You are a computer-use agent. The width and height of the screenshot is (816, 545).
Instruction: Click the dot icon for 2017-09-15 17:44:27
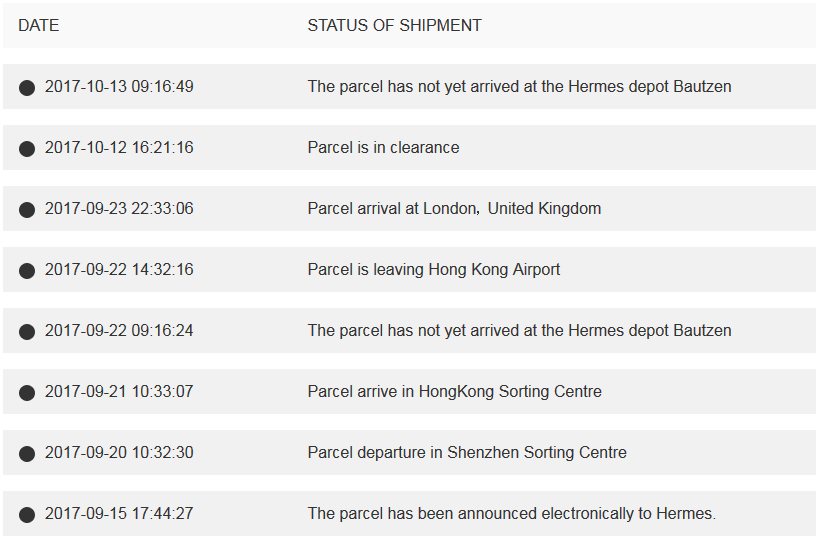pos(27,515)
